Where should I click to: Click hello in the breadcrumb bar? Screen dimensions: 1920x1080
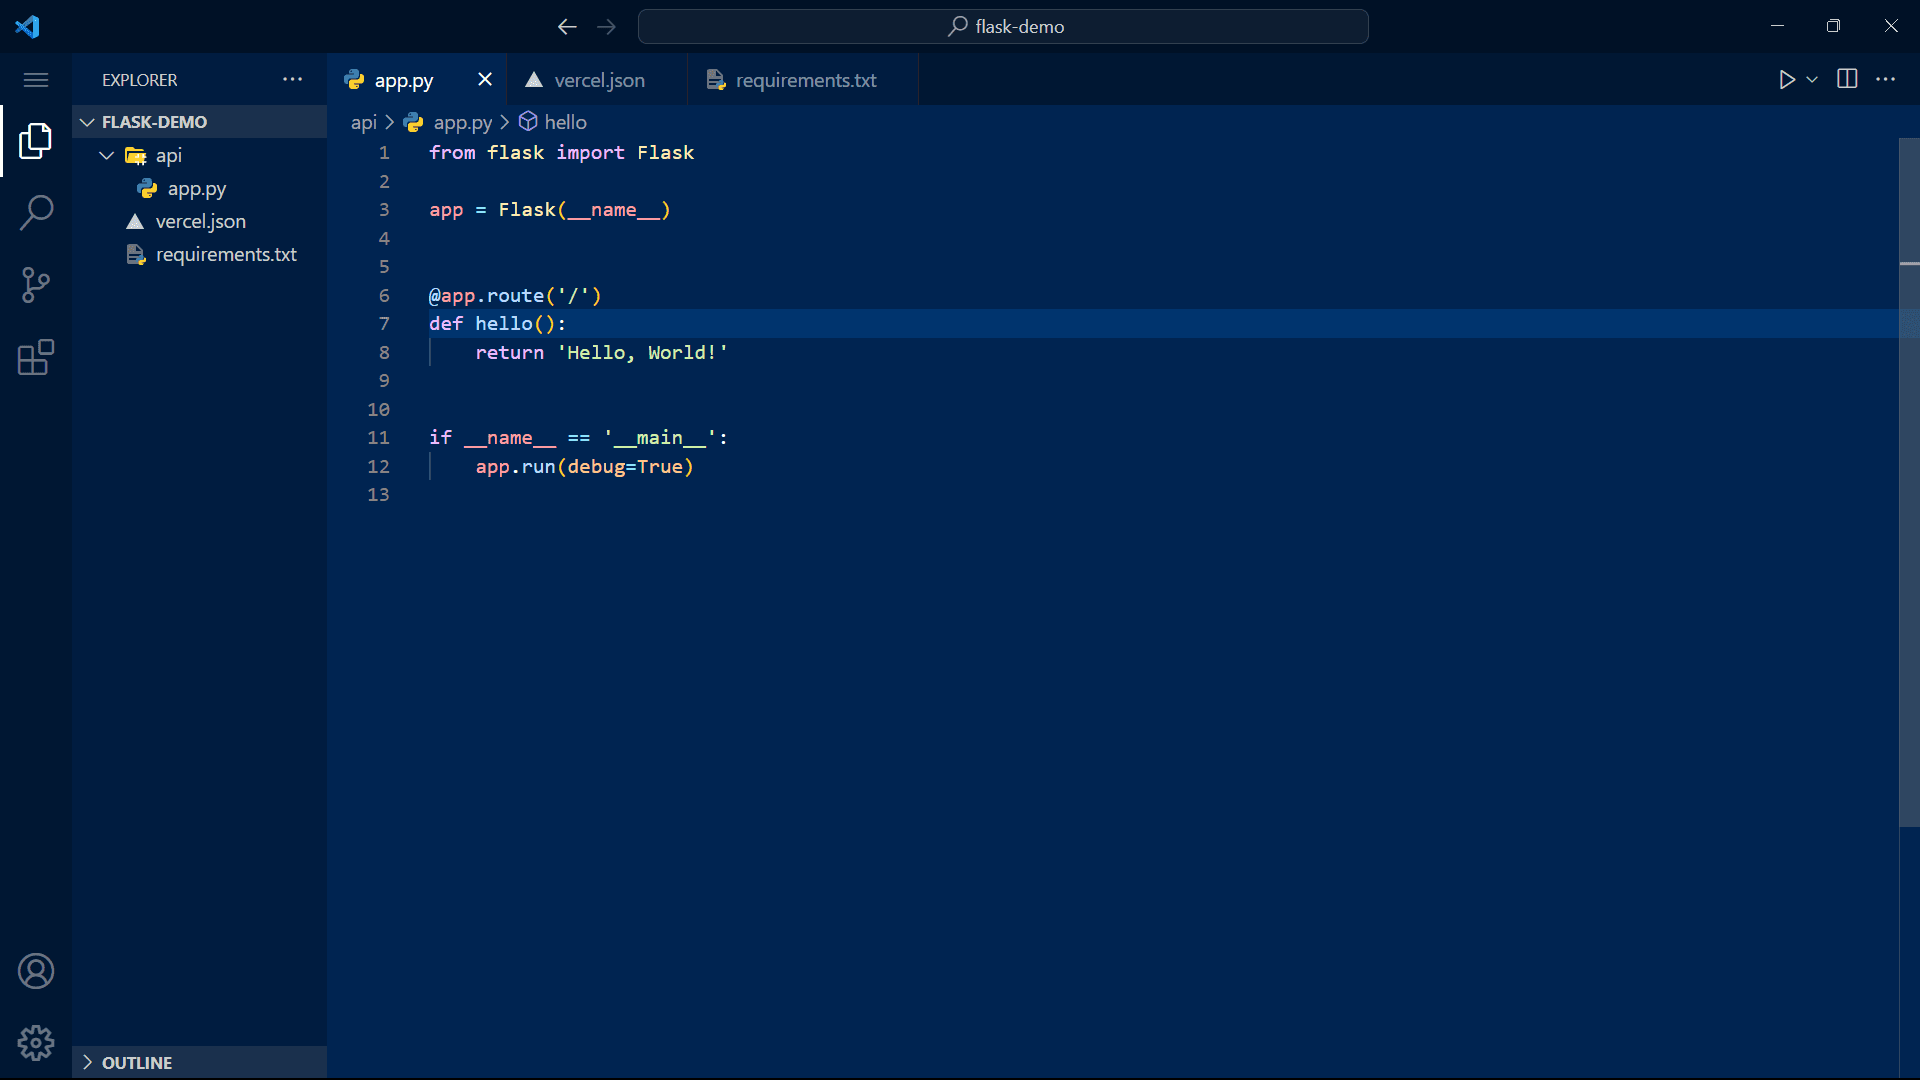tap(565, 122)
